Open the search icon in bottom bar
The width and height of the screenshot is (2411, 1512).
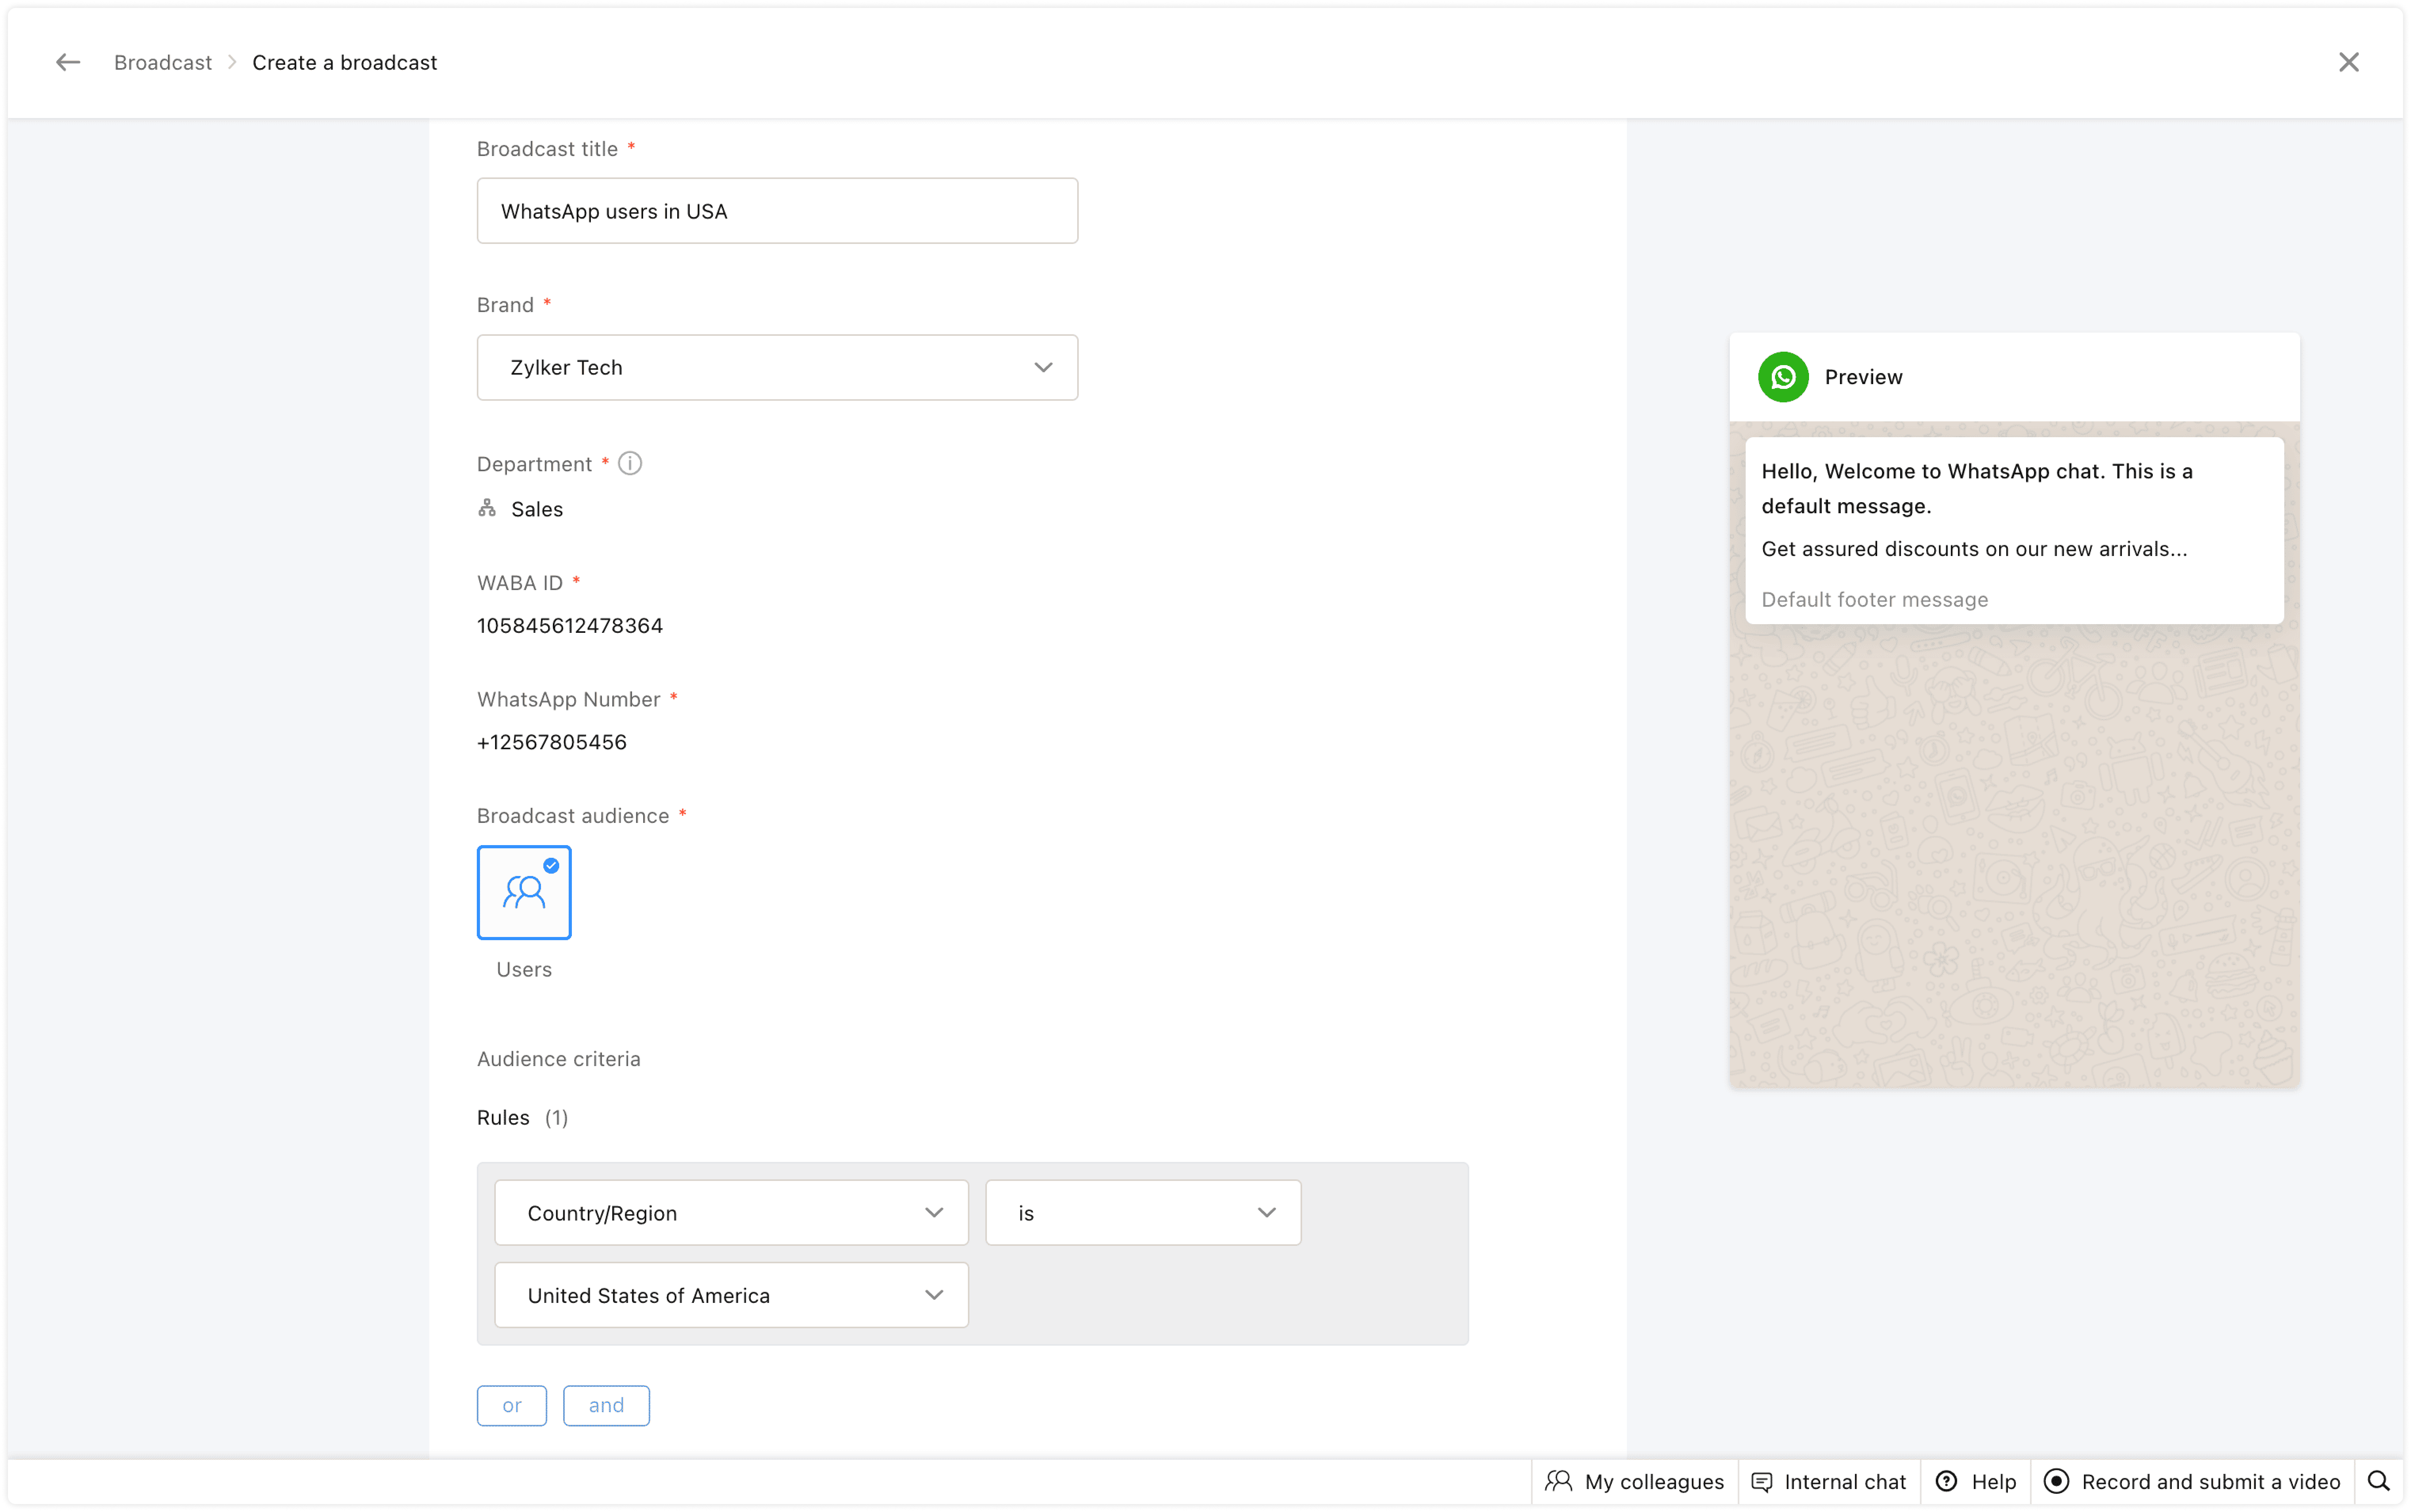tap(2379, 1481)
